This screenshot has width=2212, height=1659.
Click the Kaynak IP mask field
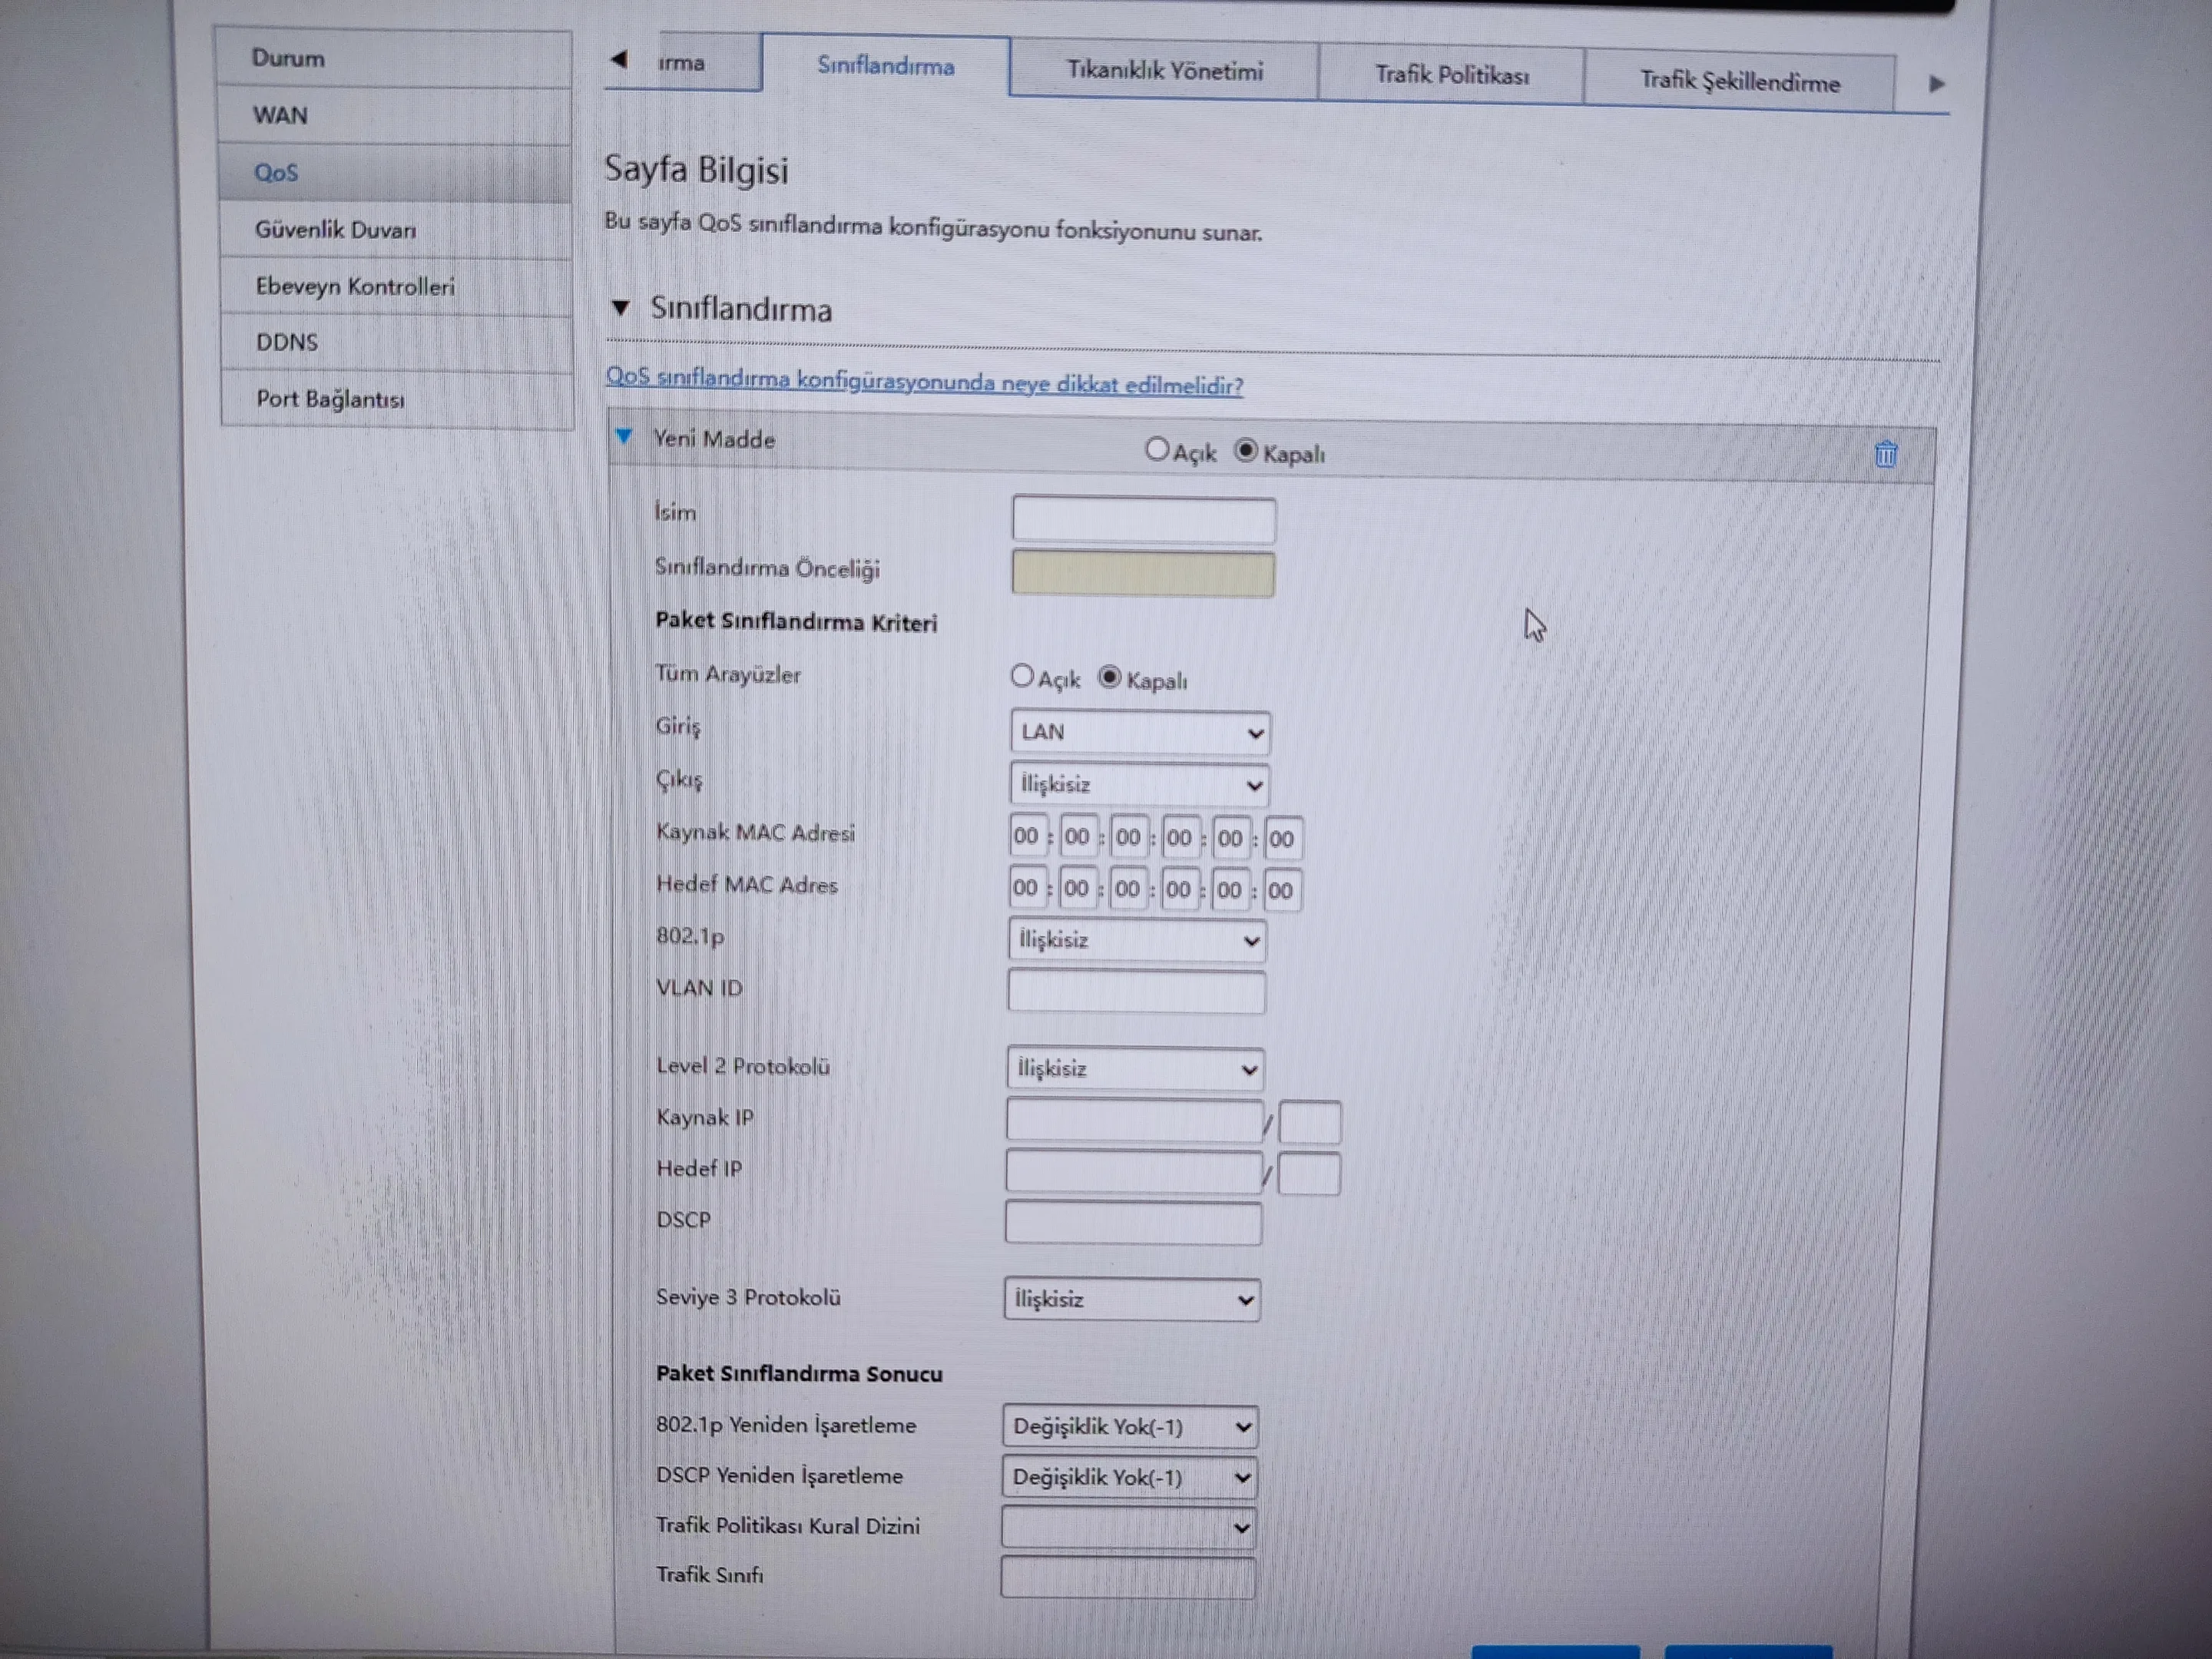click(1310, 1122)
